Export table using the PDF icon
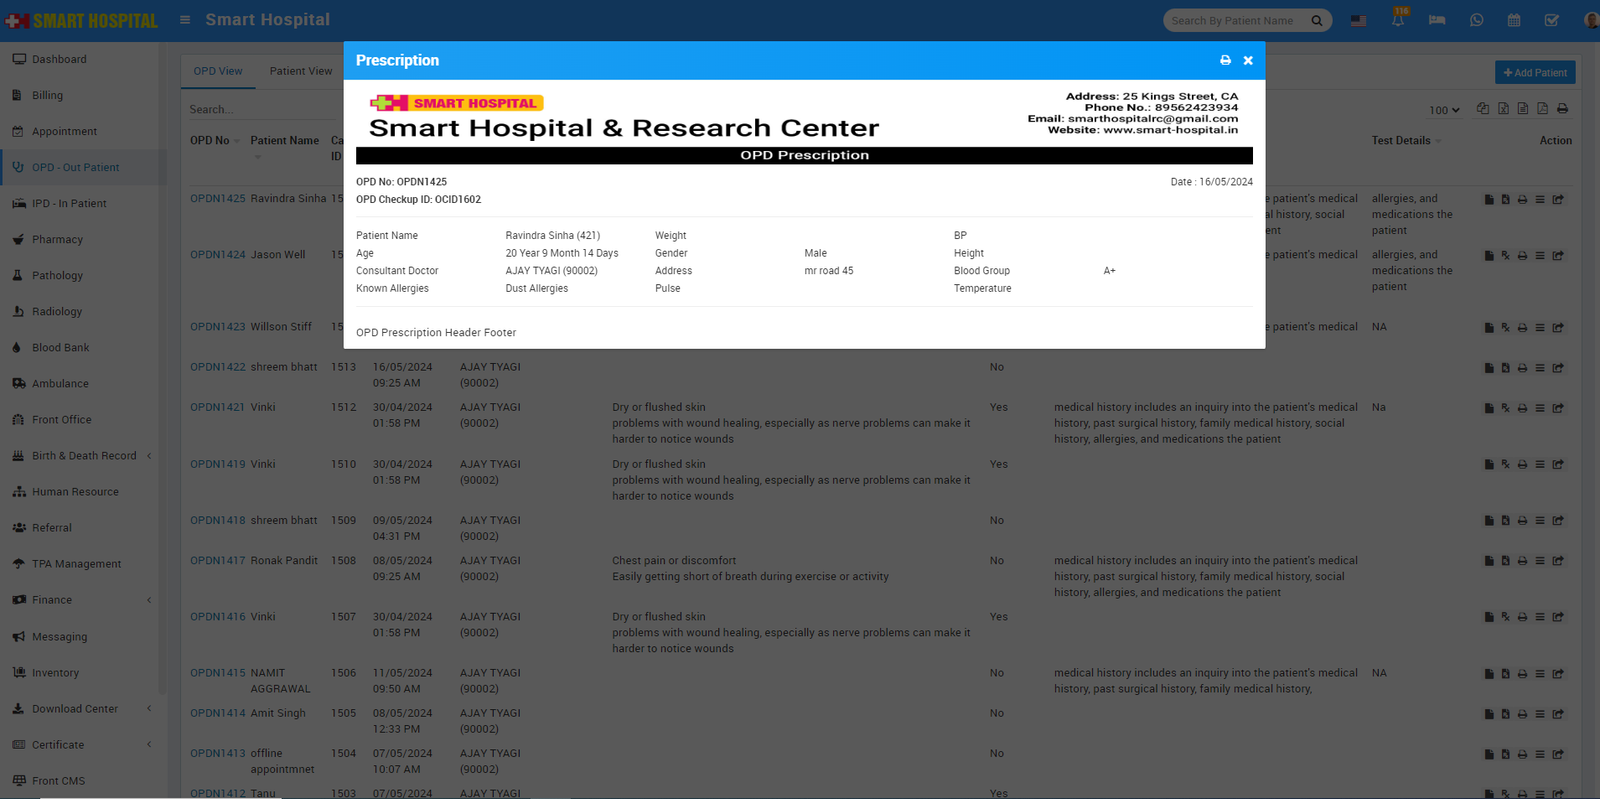The height and width of the screenshot is (799, 1600). 1542,109
